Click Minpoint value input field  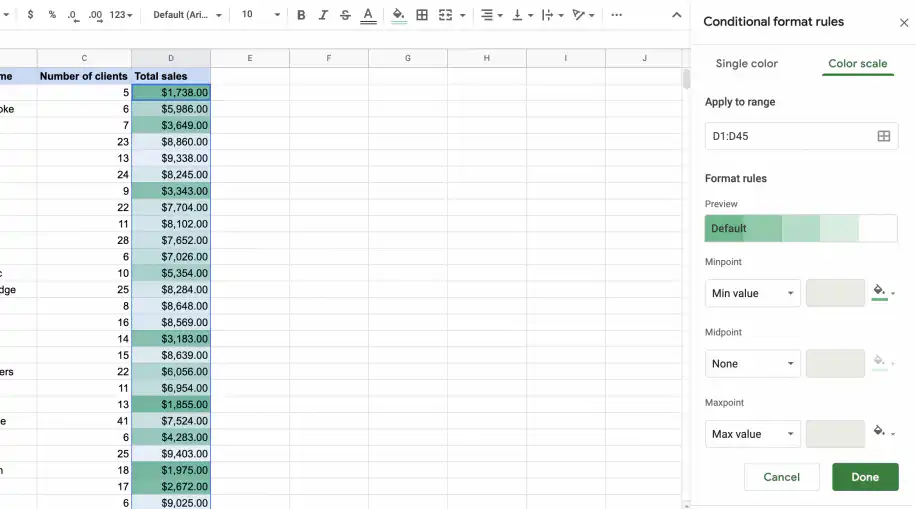pyautogui.click(x=835, y=293)
